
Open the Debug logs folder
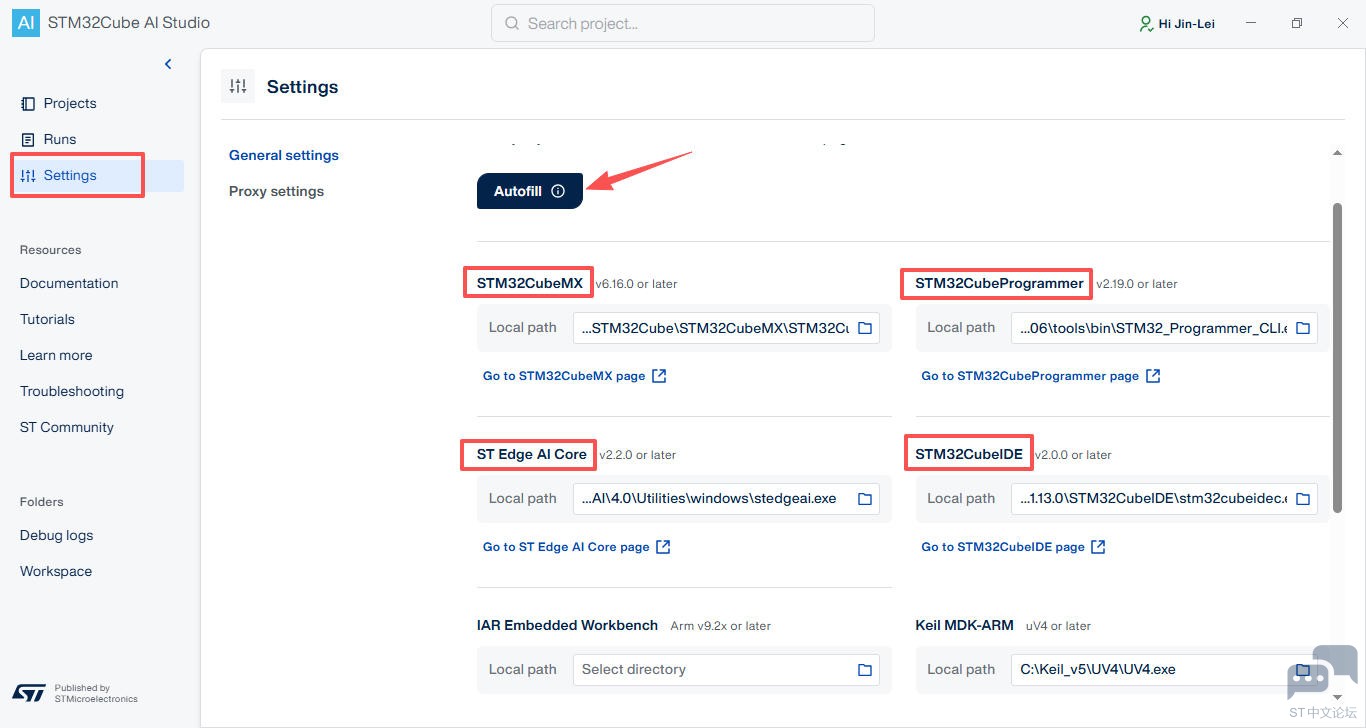coord(56,535)
